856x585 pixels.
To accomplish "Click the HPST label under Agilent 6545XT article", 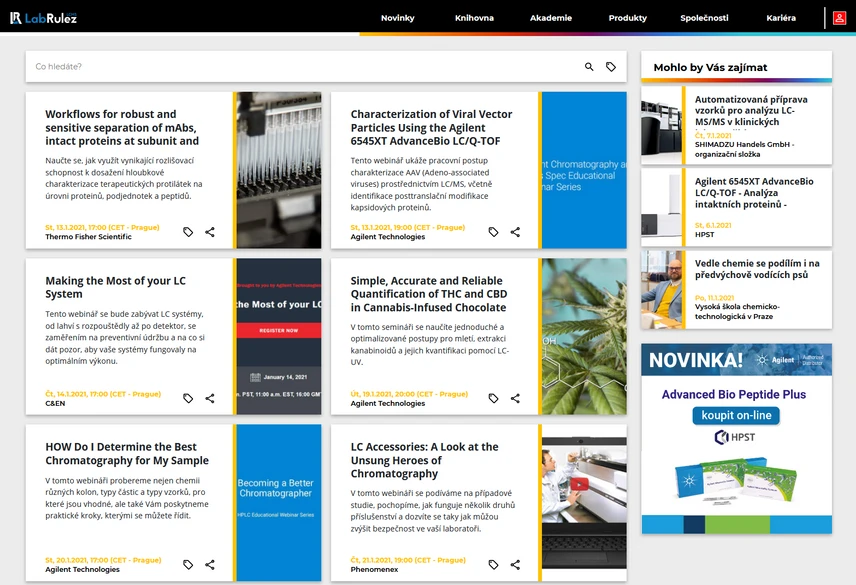I will coord(704,235).
